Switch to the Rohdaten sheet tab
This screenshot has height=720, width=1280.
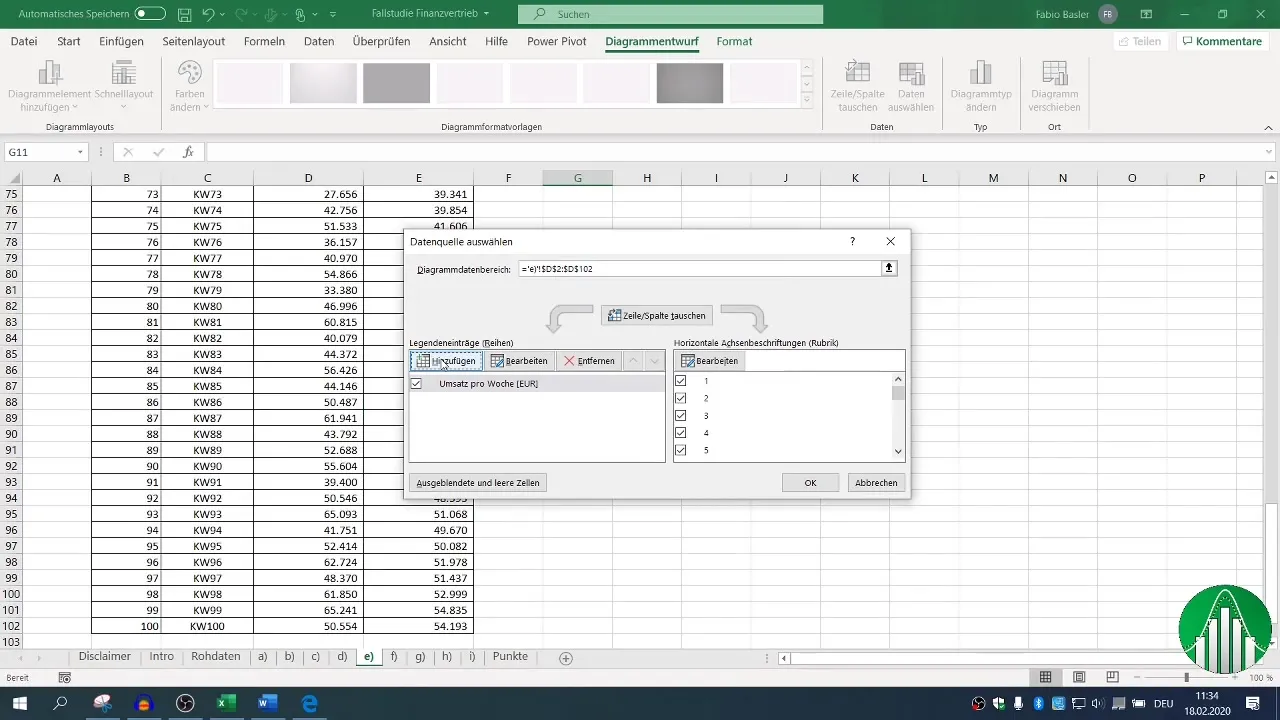pyautogui.click(x=215, y=657)
